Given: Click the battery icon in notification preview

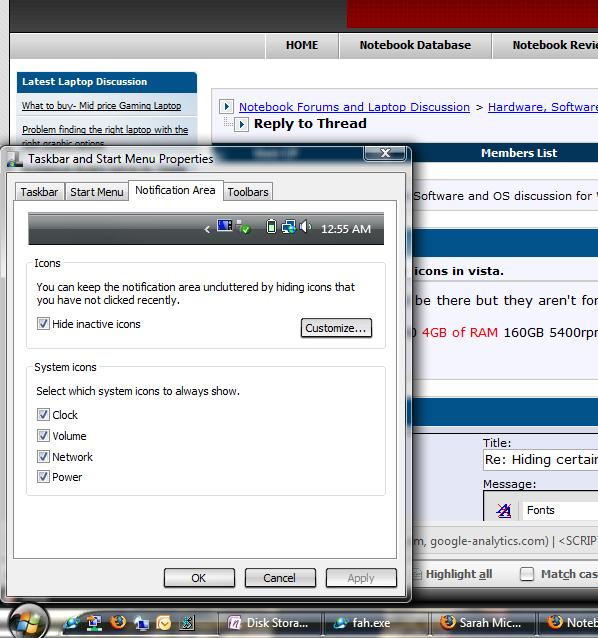Looking at the screenshot, I should 271,226.
